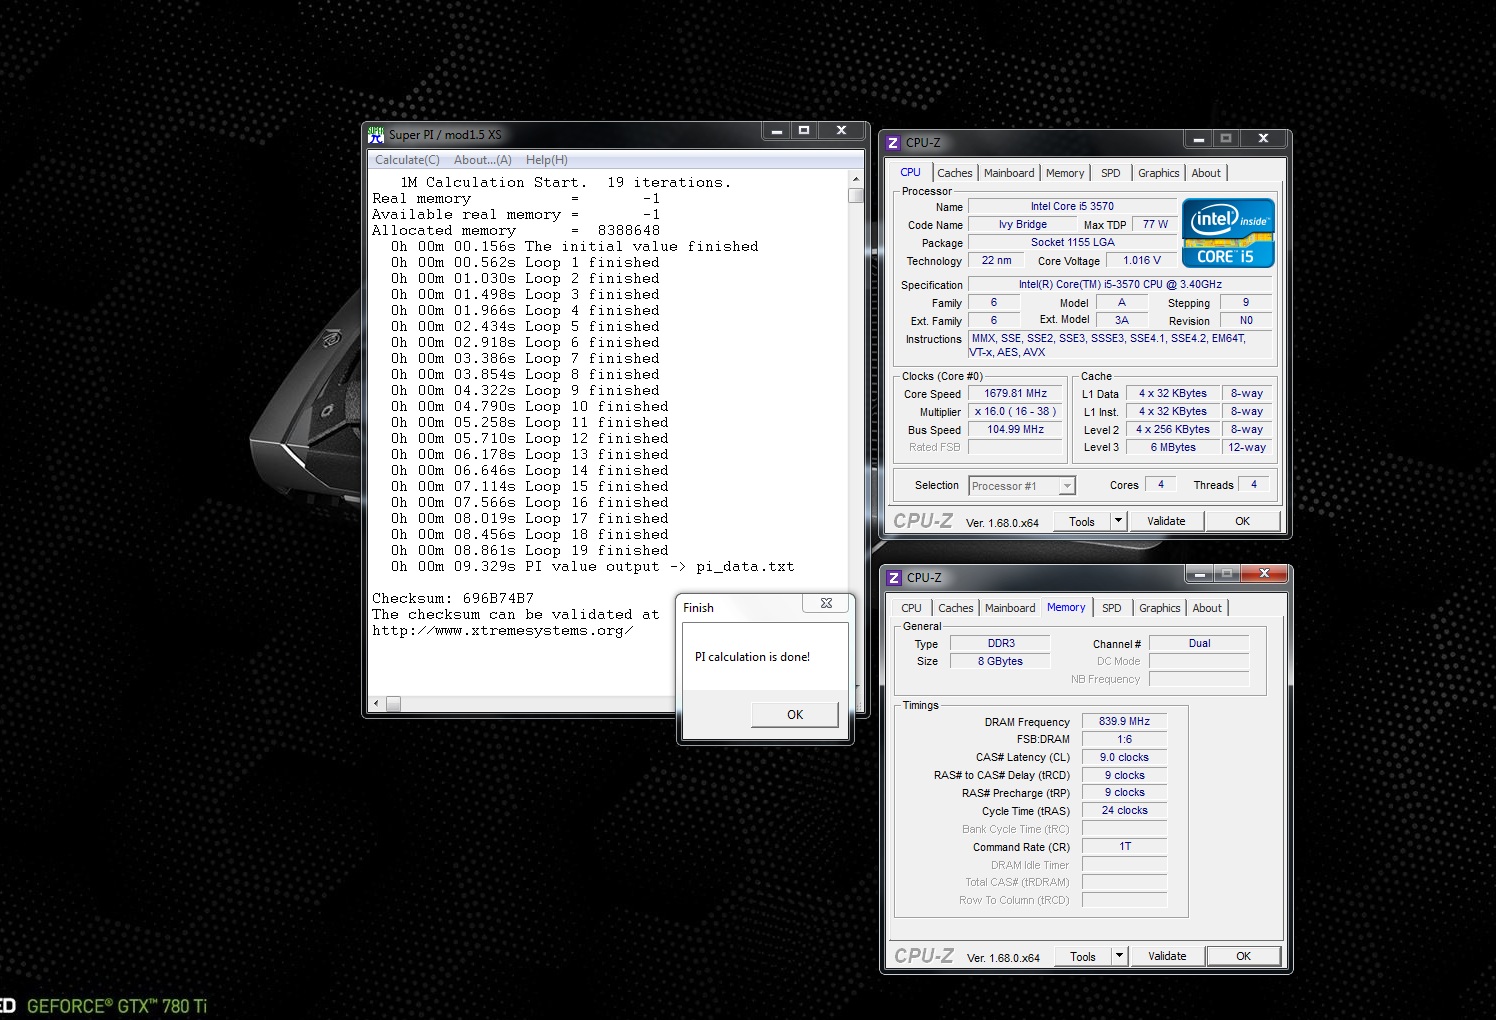Click the CAS# Latency value 9.0 clocks

pyautogui.click(x=1124, y=758)
